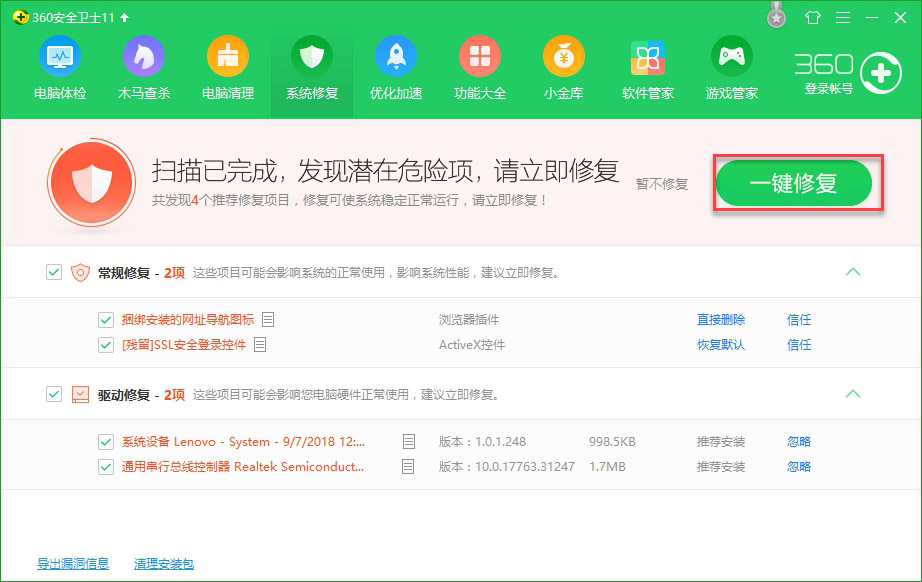This screenshot has height=582, width=922.
Task: Click the 一键修复 one-click repair button
Action: [794, 183]
